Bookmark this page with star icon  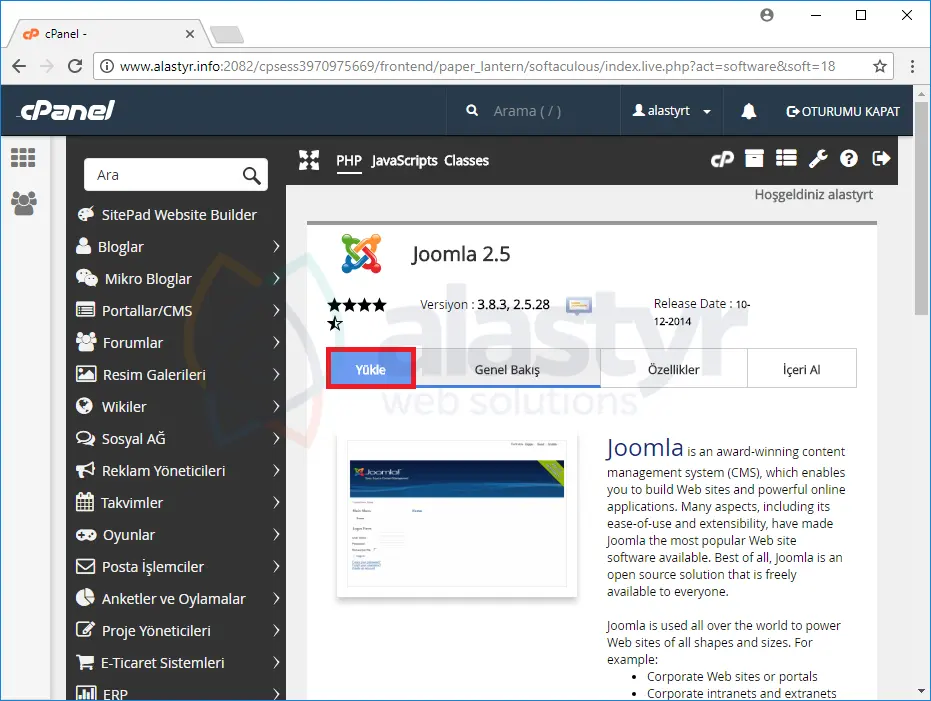tap(880, 66)
